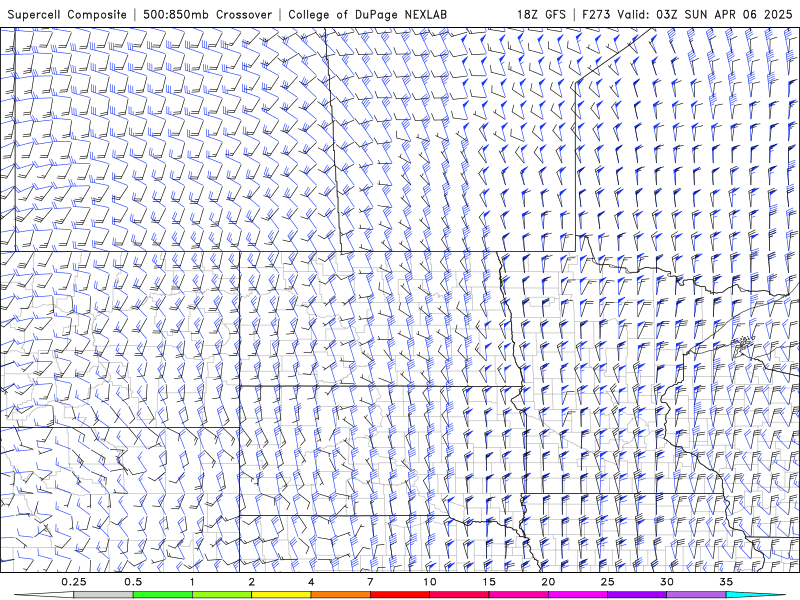Click the violet 25–30 legend segment
Viewport: 800px width, 600px height.
click(637, 595)
